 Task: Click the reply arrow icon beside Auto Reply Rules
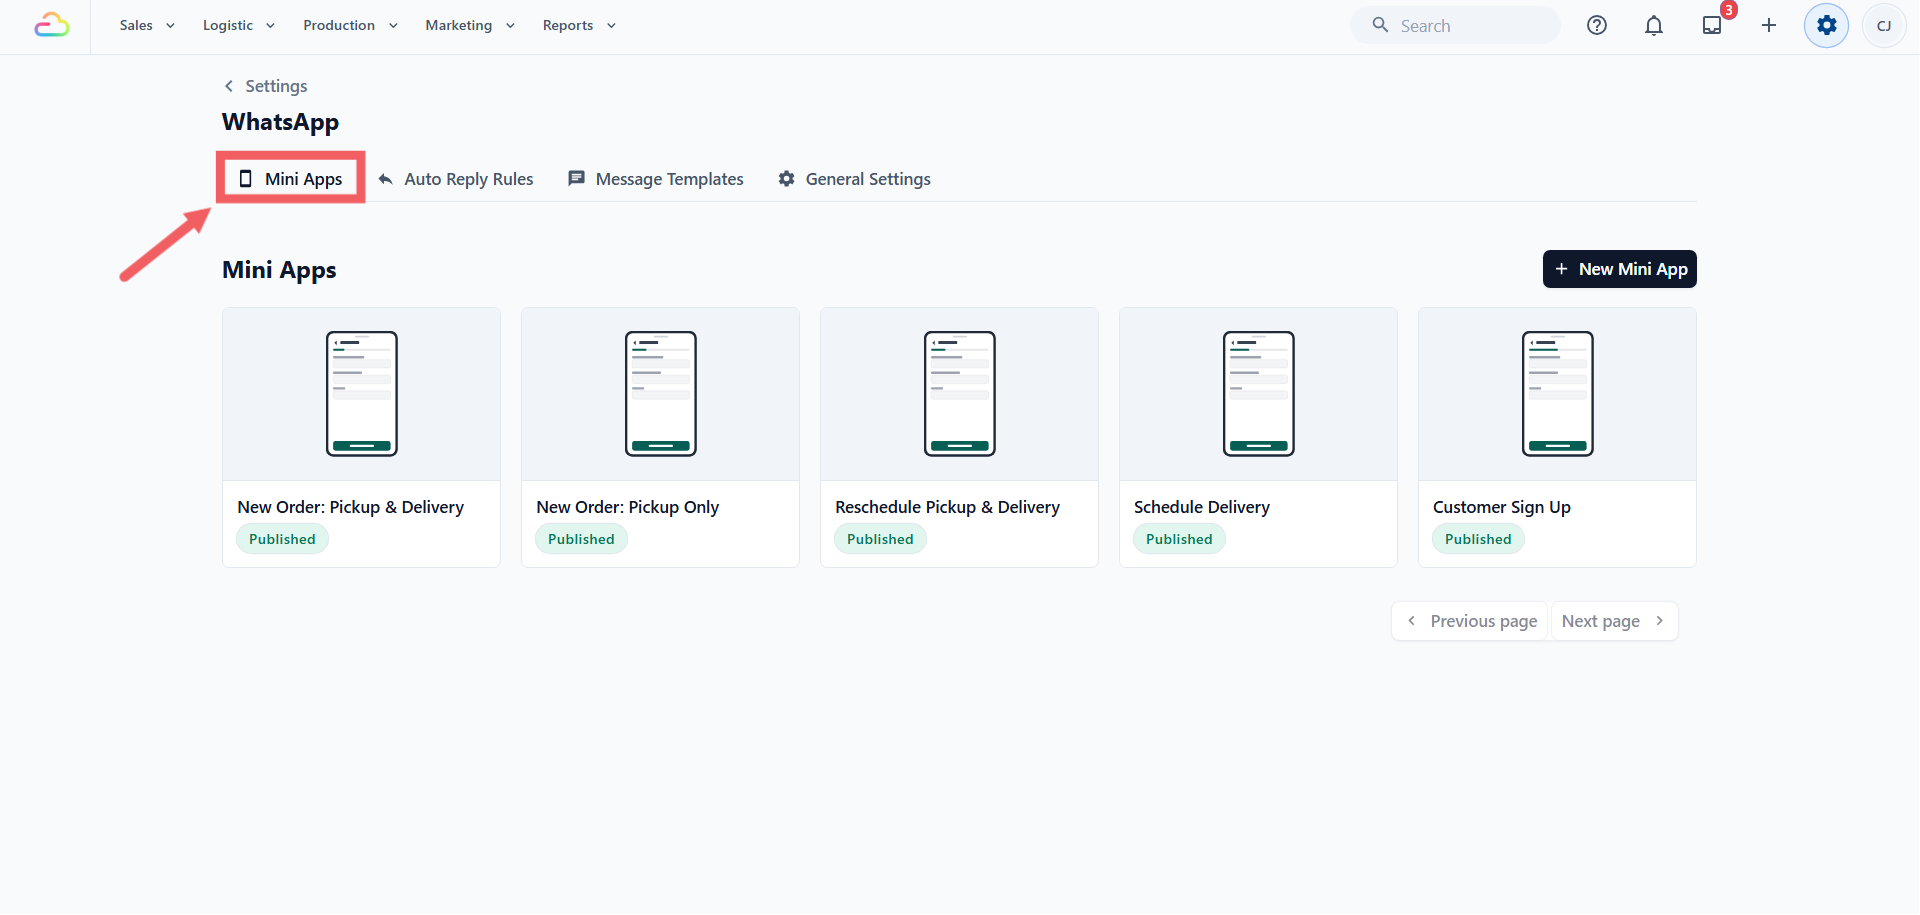coord(385,179)
